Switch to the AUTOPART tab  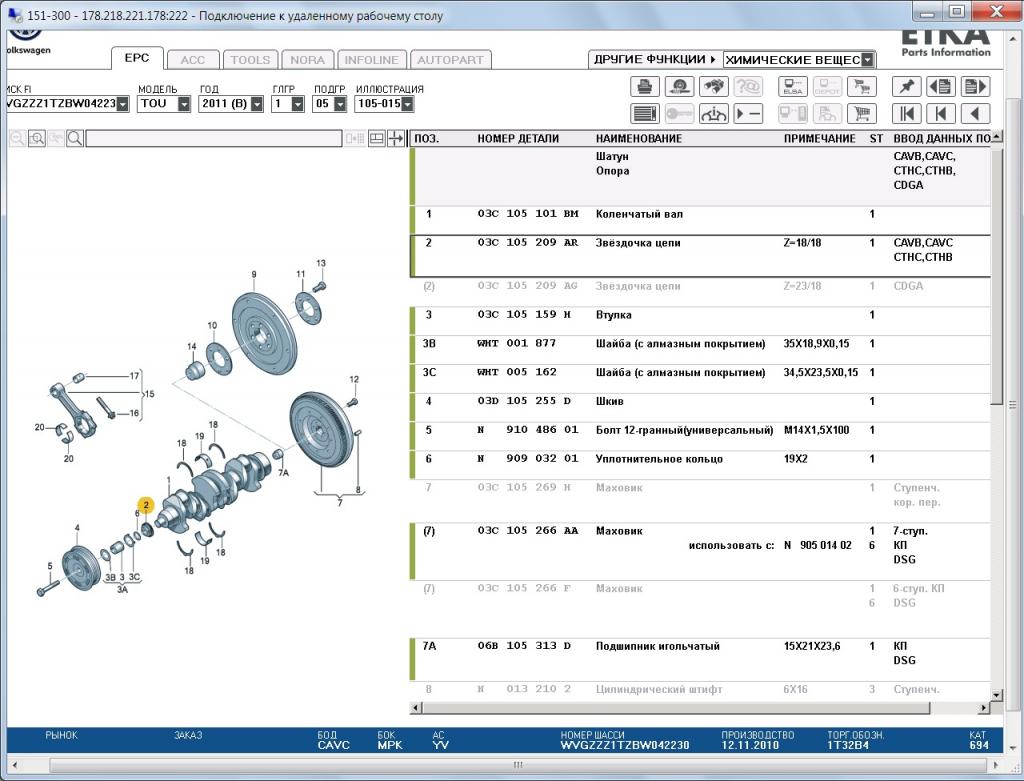451,60
